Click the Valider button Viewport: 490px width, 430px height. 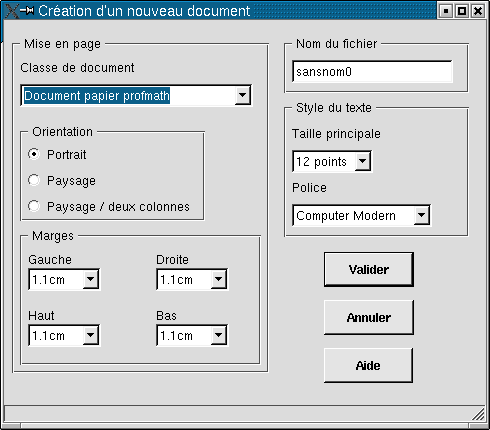click(369, 269)
